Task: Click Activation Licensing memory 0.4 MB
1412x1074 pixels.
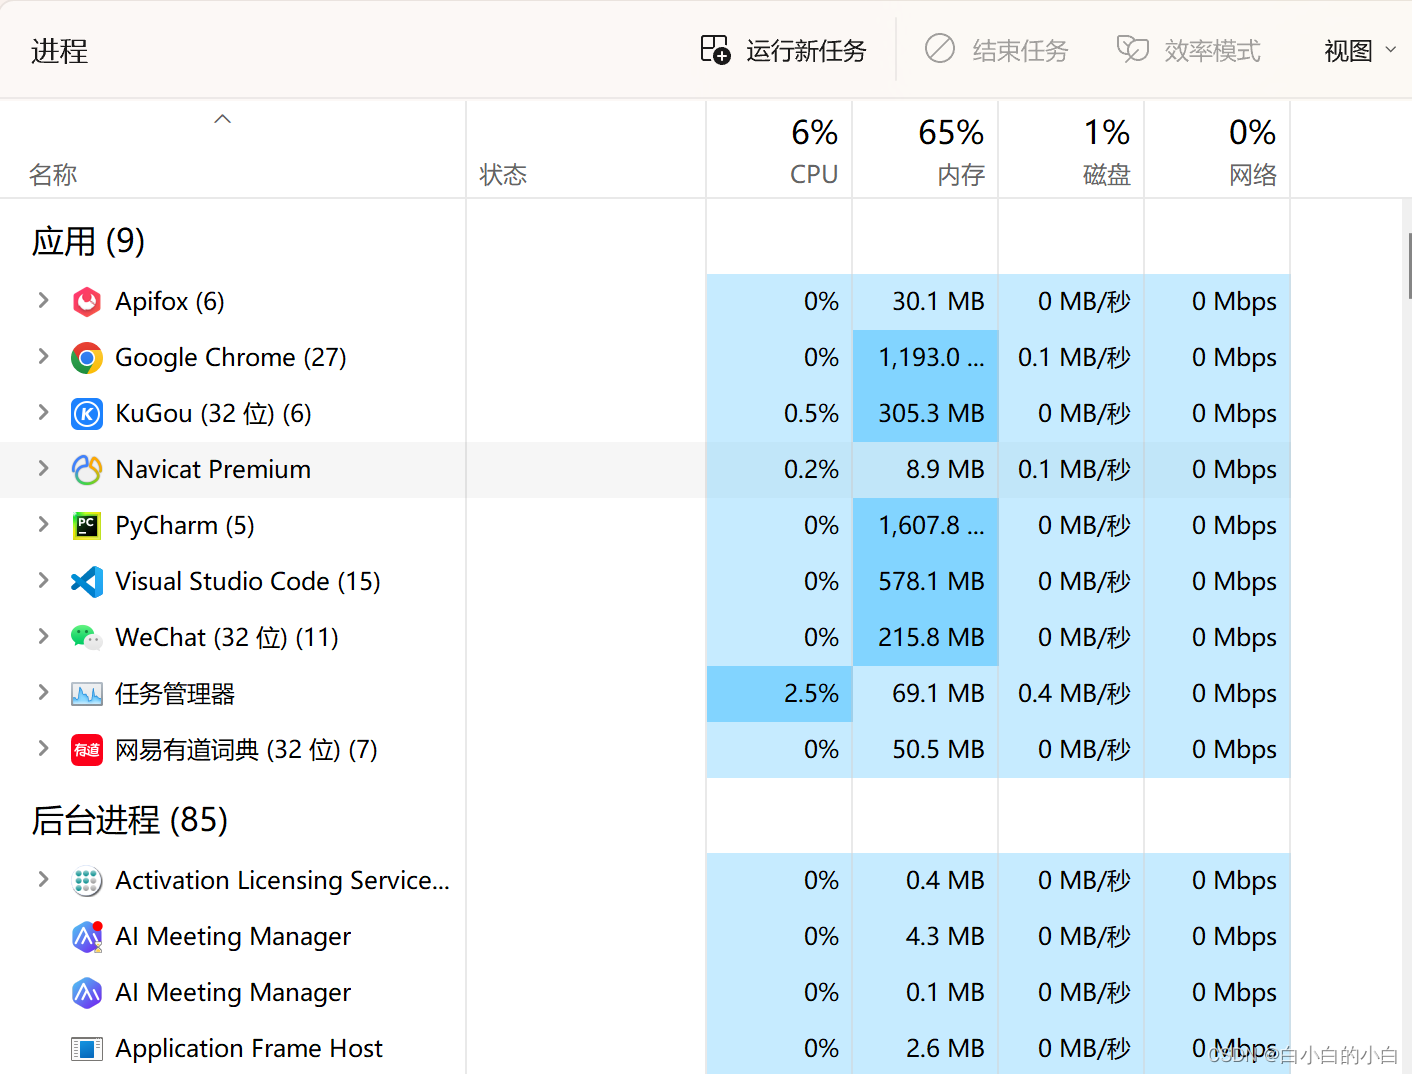Action: [x=945, y=881]
